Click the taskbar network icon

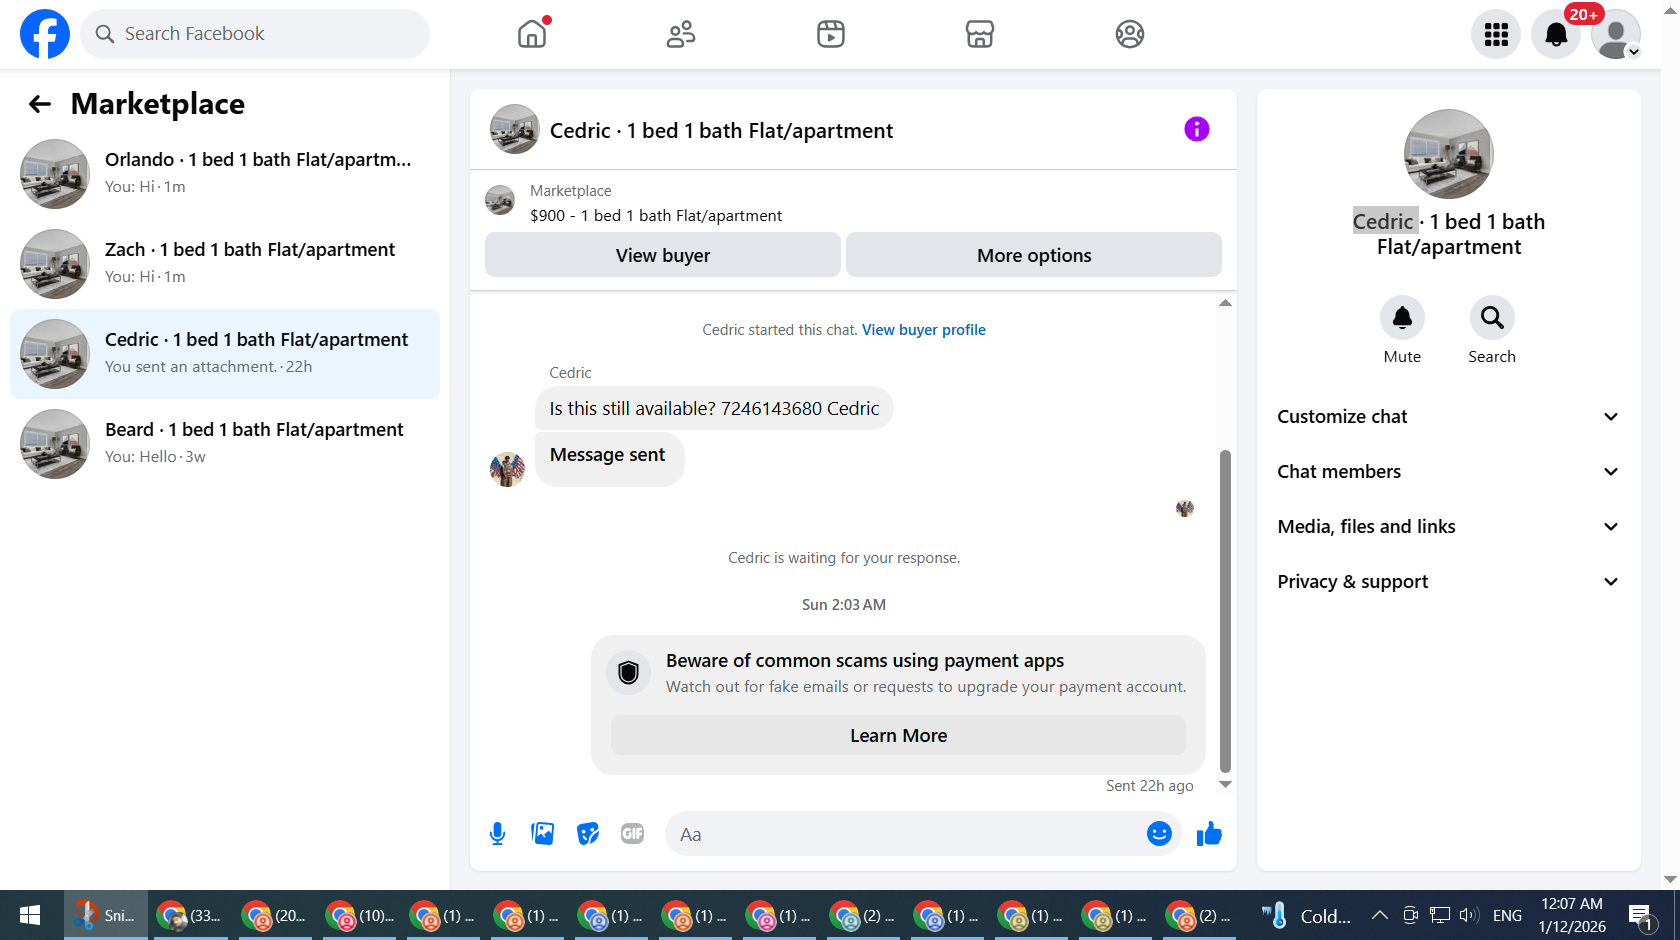1439,915
